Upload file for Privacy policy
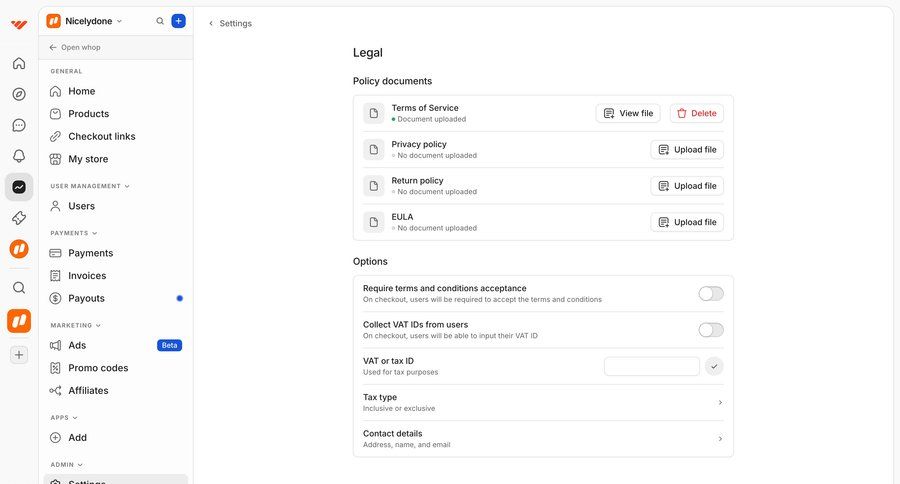Viewport: 900px width, 484px height. [687, 150]
